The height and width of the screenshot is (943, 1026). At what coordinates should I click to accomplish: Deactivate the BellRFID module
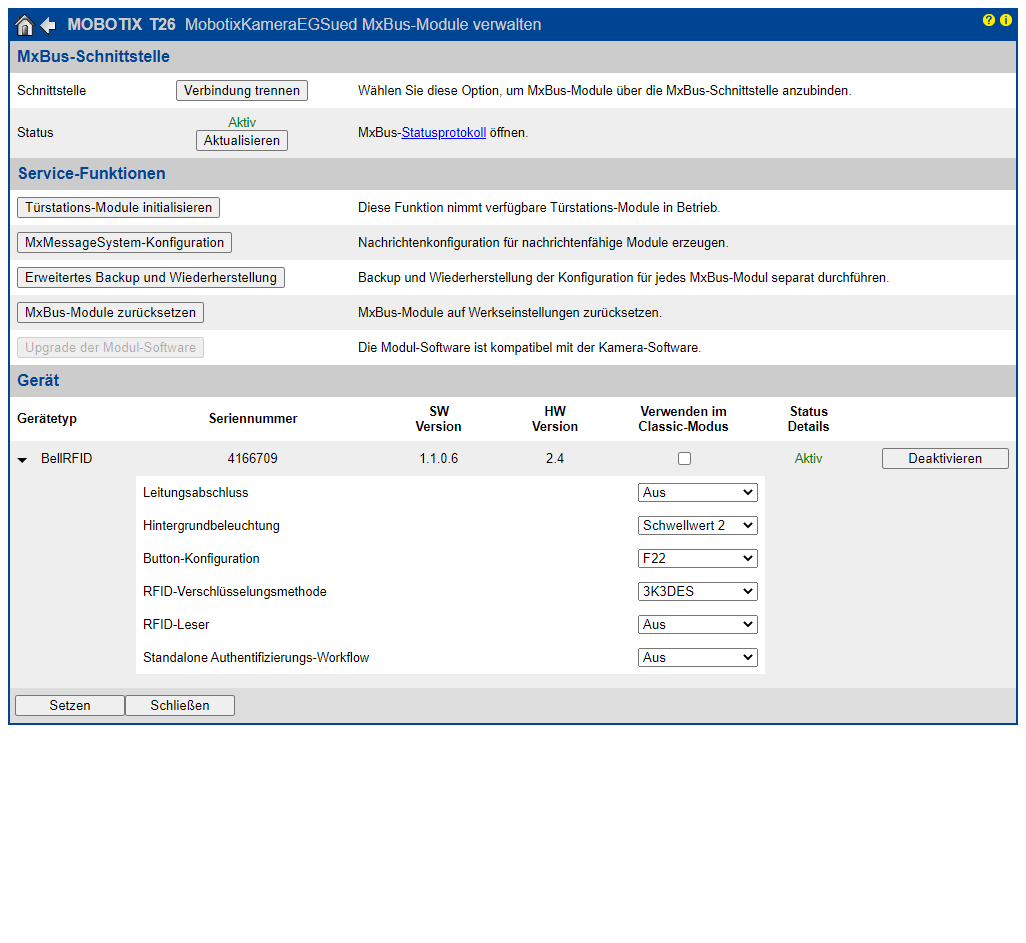point(944,459)
